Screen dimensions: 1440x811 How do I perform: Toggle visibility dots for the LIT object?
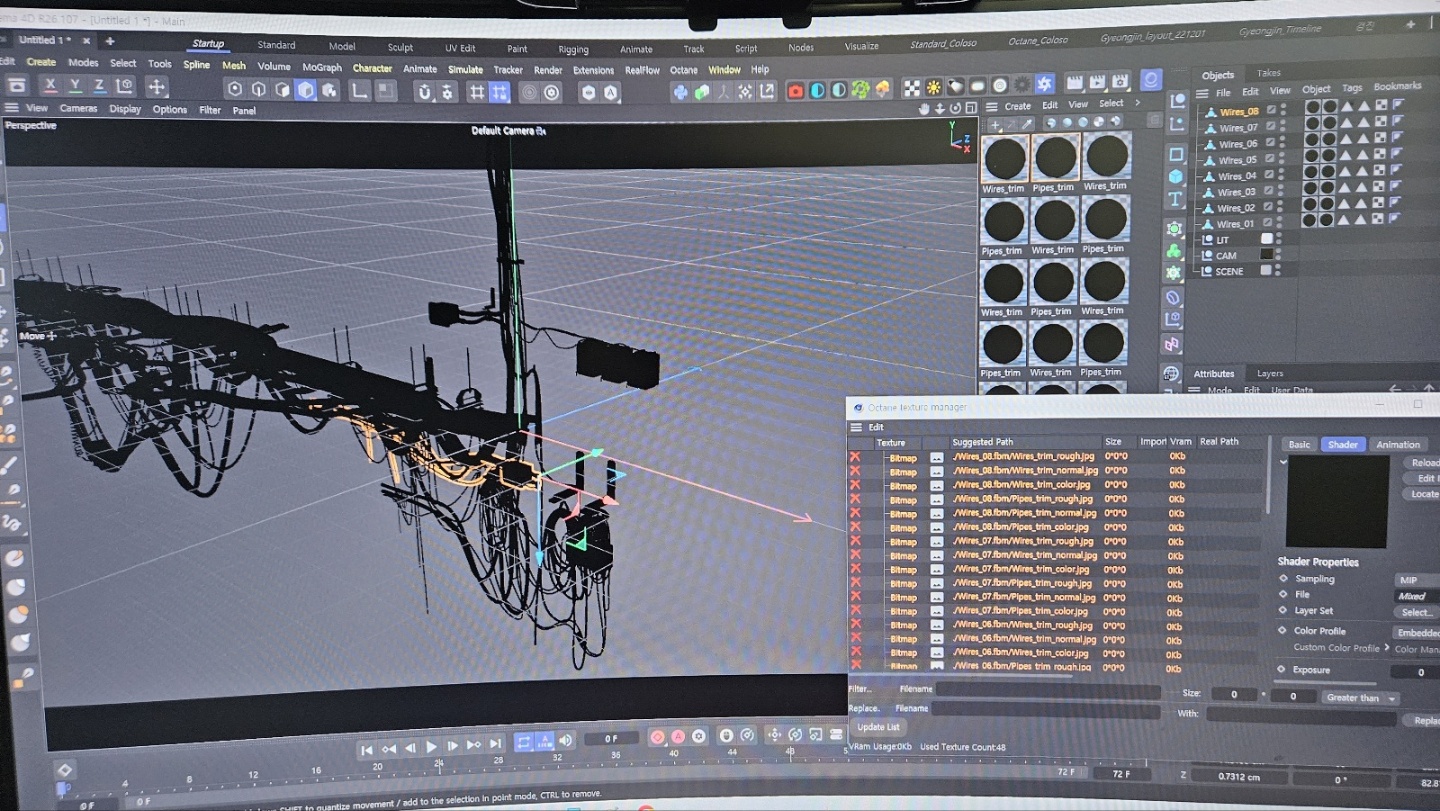click(1281, 238)
